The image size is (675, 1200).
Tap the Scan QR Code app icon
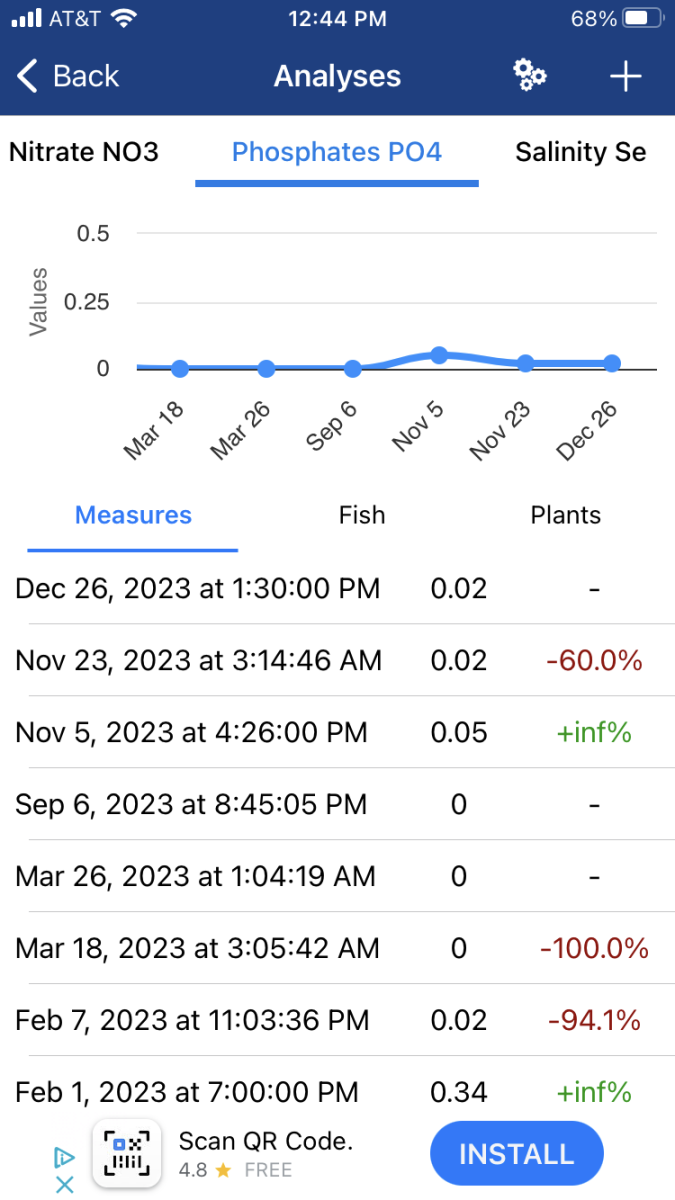click(127, 1153)
